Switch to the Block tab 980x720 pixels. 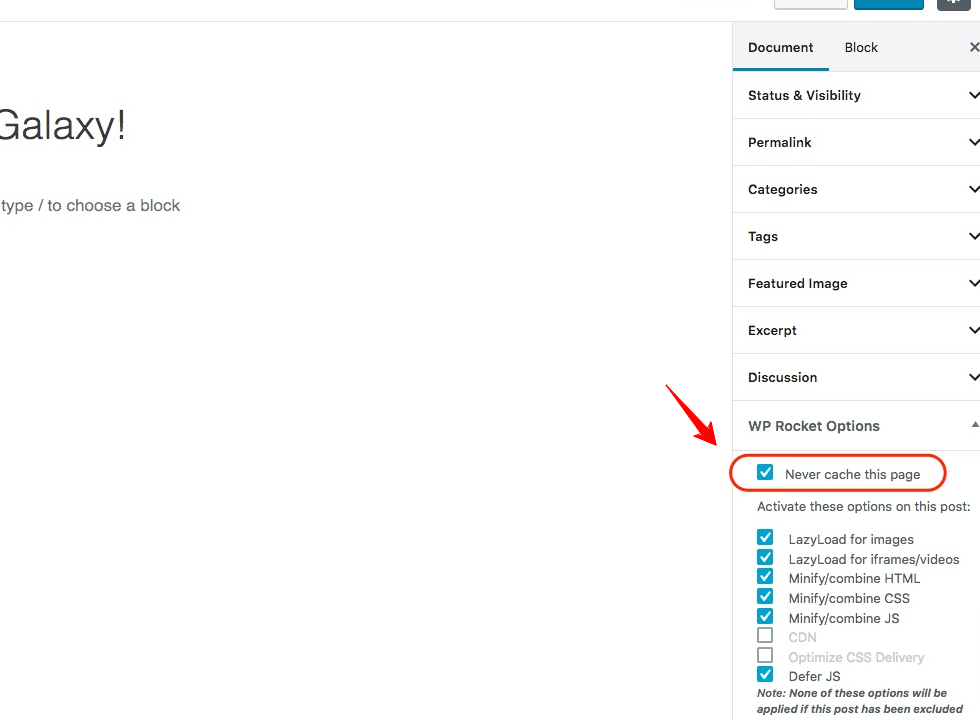861,48
